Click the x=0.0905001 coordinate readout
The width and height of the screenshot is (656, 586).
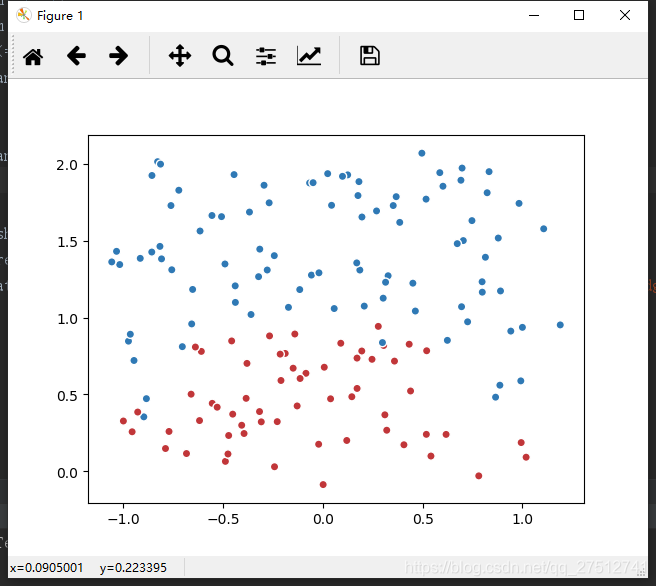[46, 568]
